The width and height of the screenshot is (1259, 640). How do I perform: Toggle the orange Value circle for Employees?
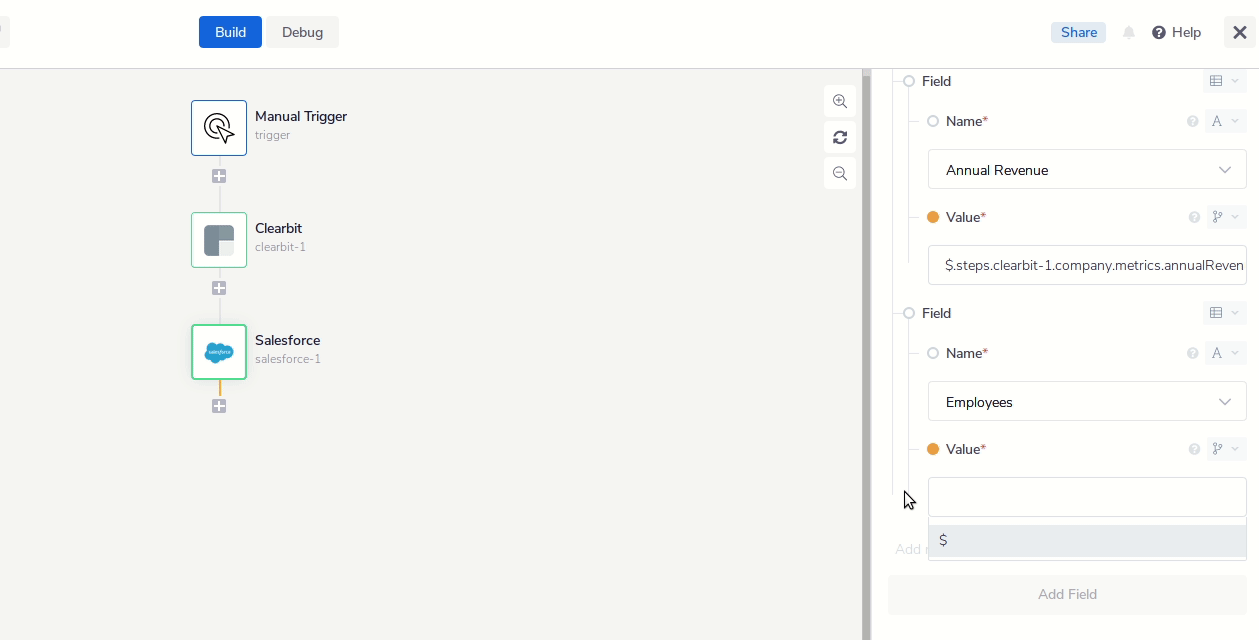pyautogui.click(x=933, y=449)
